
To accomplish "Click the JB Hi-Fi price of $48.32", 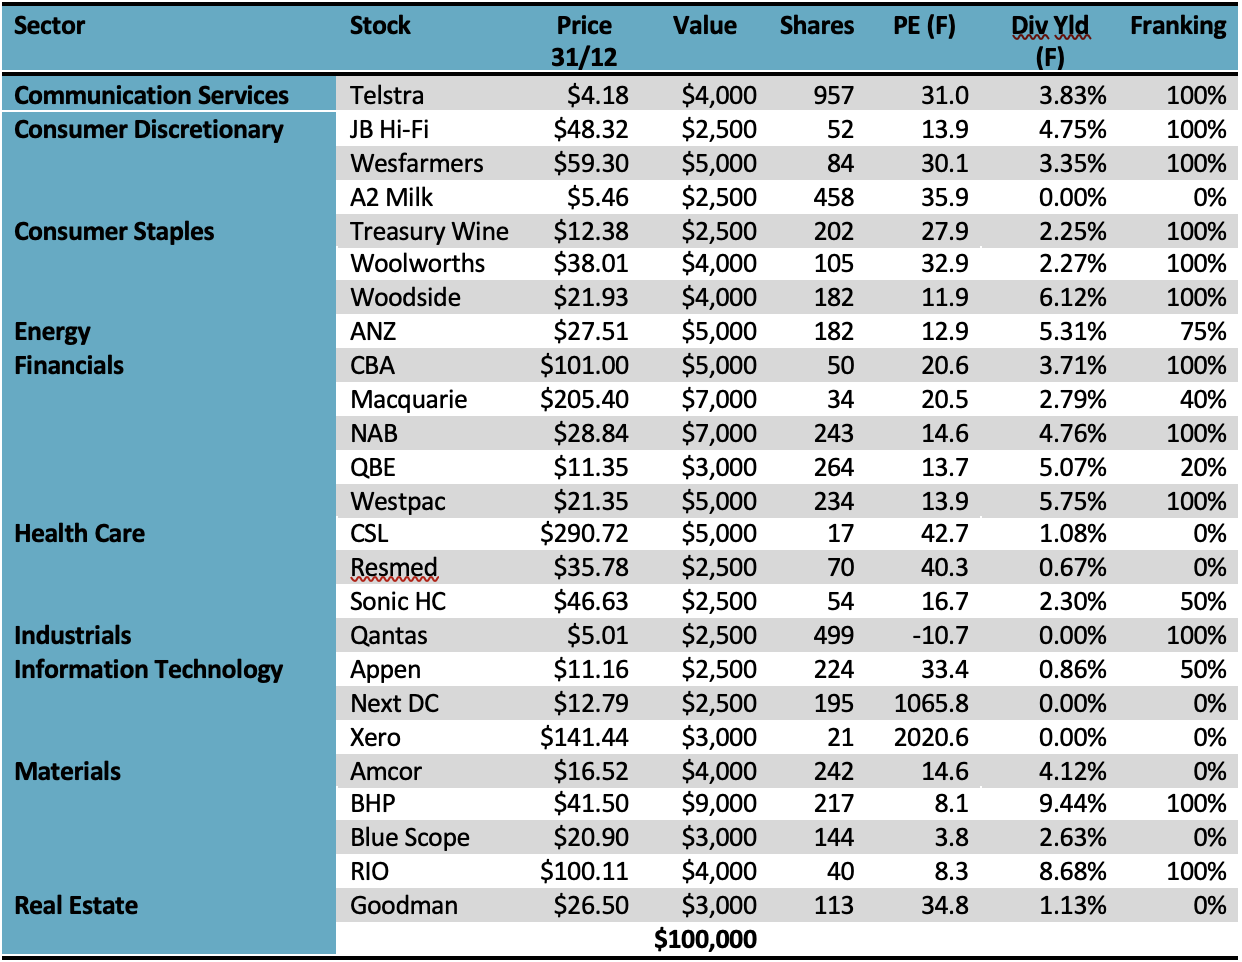I will coord(591,130).
